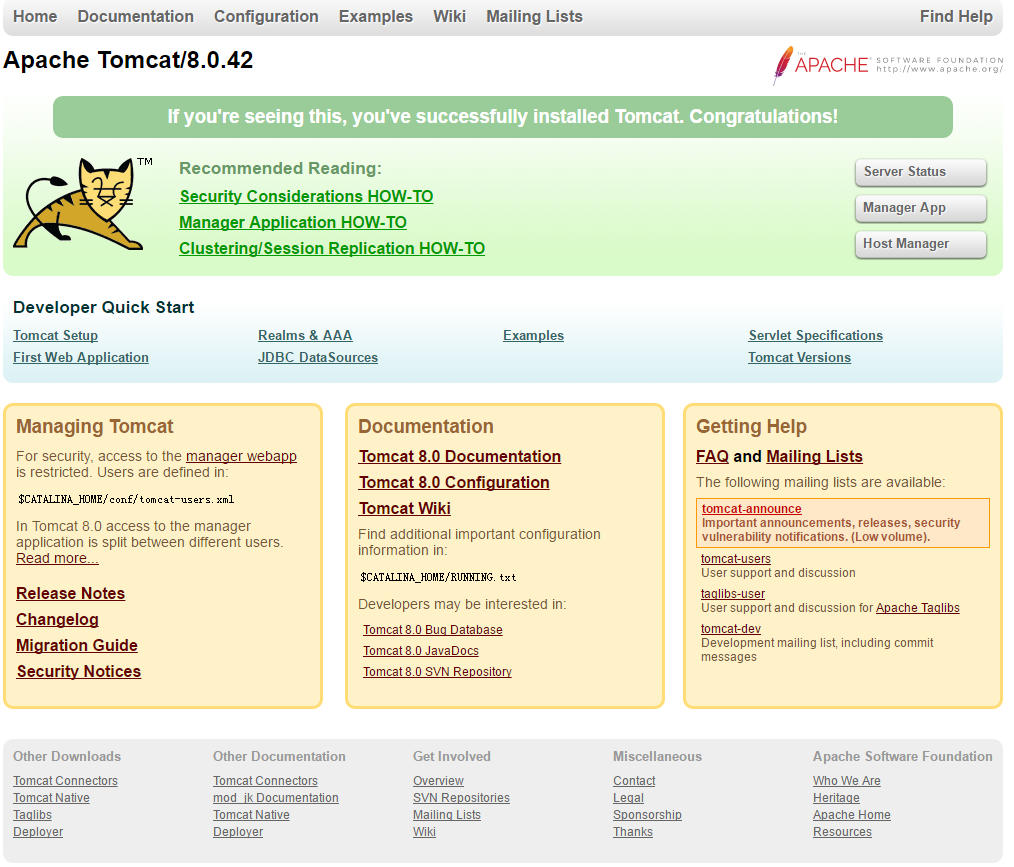Open Legal footer link
Viewport: 1014px width, 867px height.
pos(628,798)
